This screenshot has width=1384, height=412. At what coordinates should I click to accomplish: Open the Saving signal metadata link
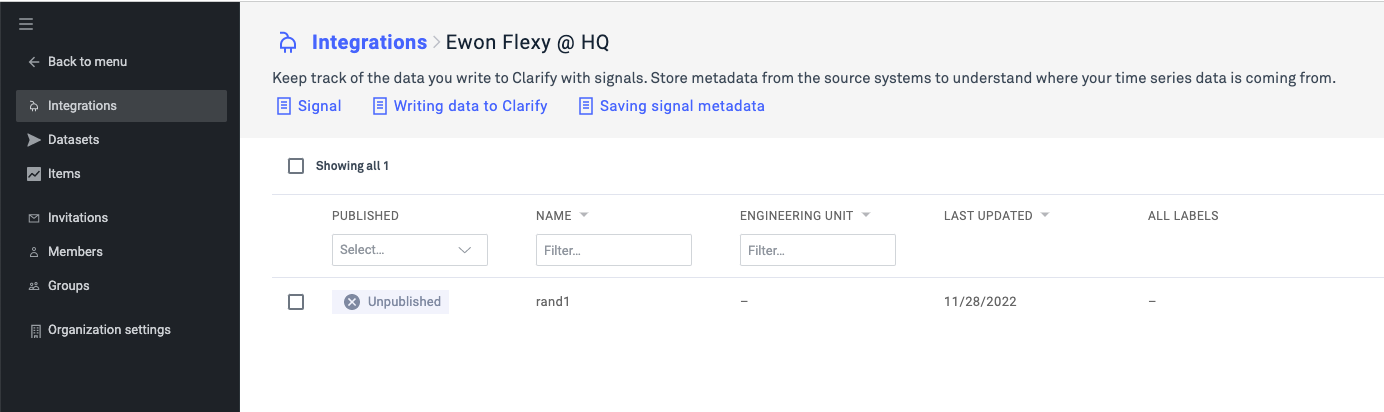[x=672, y=106]
